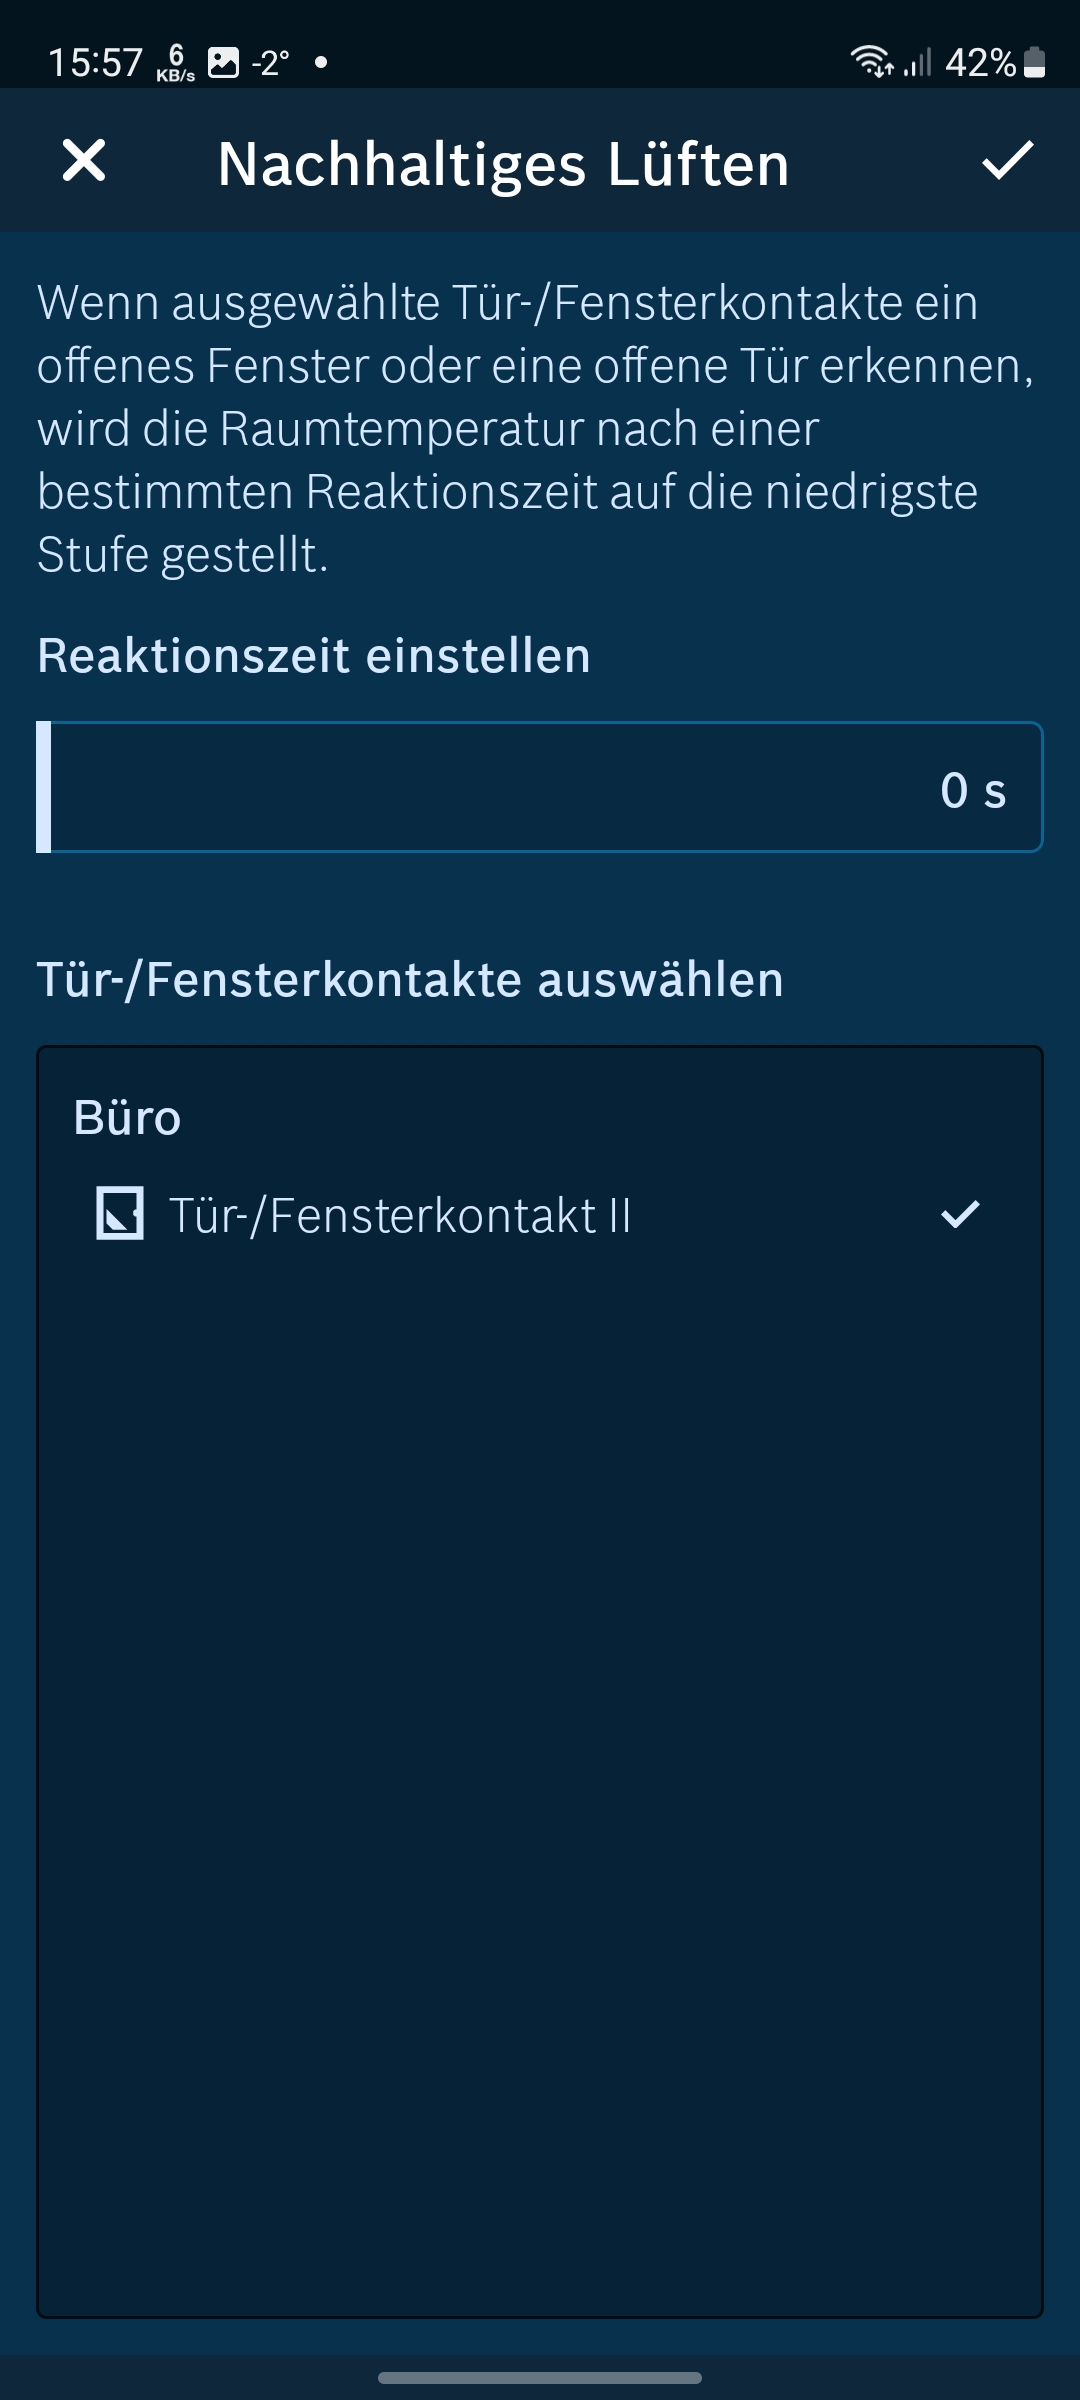Tap the gallery notification icon

[223, 63]
